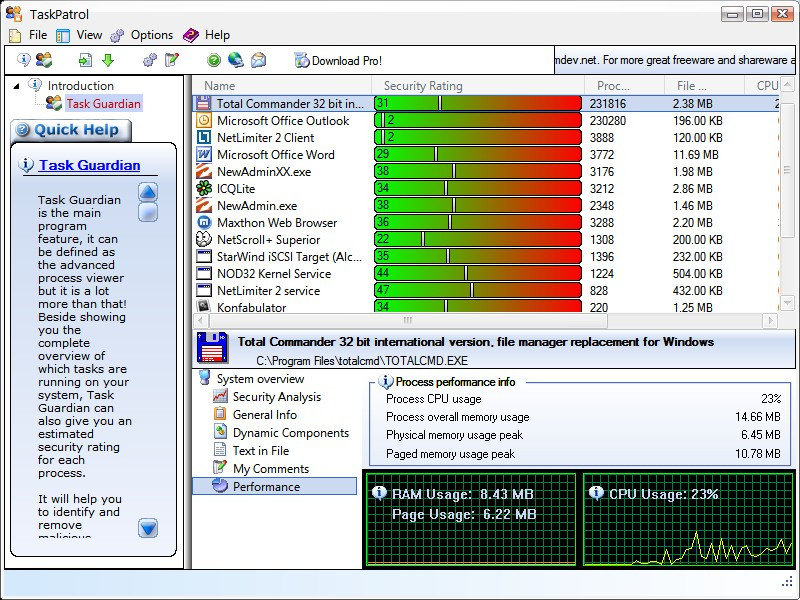Click ICQLite flower icon
This screenshot has width=800, height=600.
tap(204, 188)
